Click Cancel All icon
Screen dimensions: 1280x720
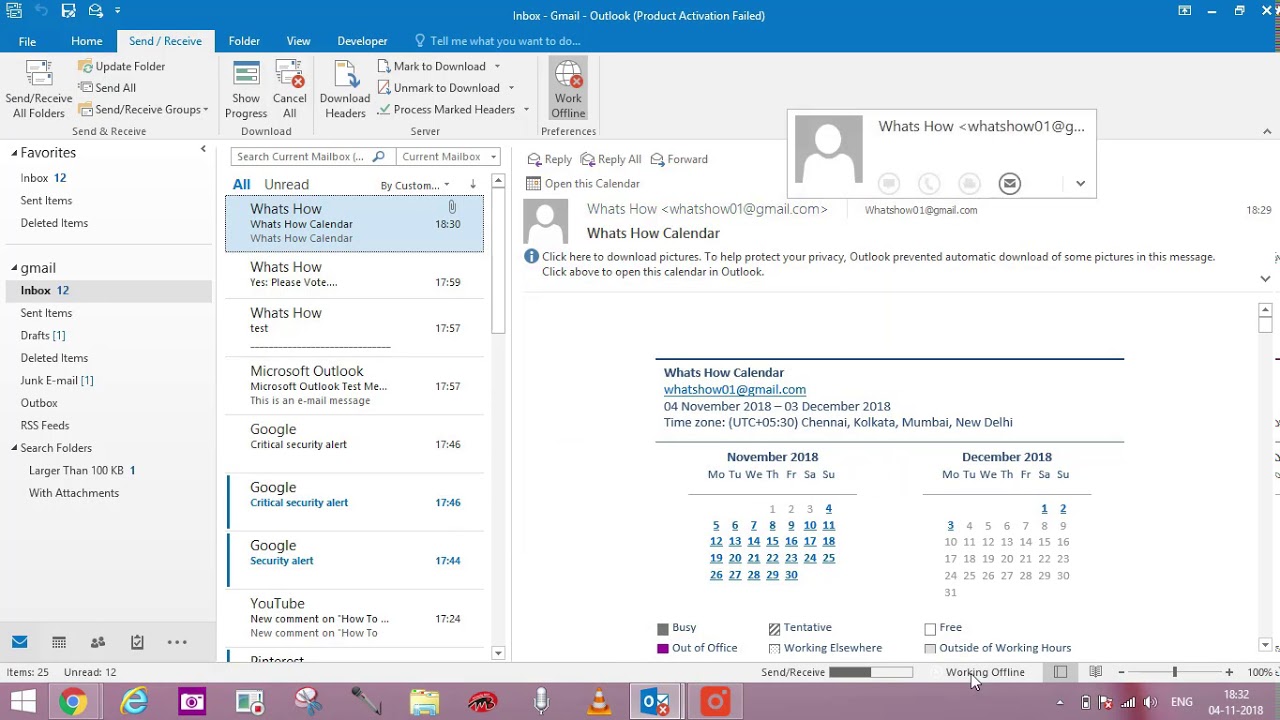289,74
